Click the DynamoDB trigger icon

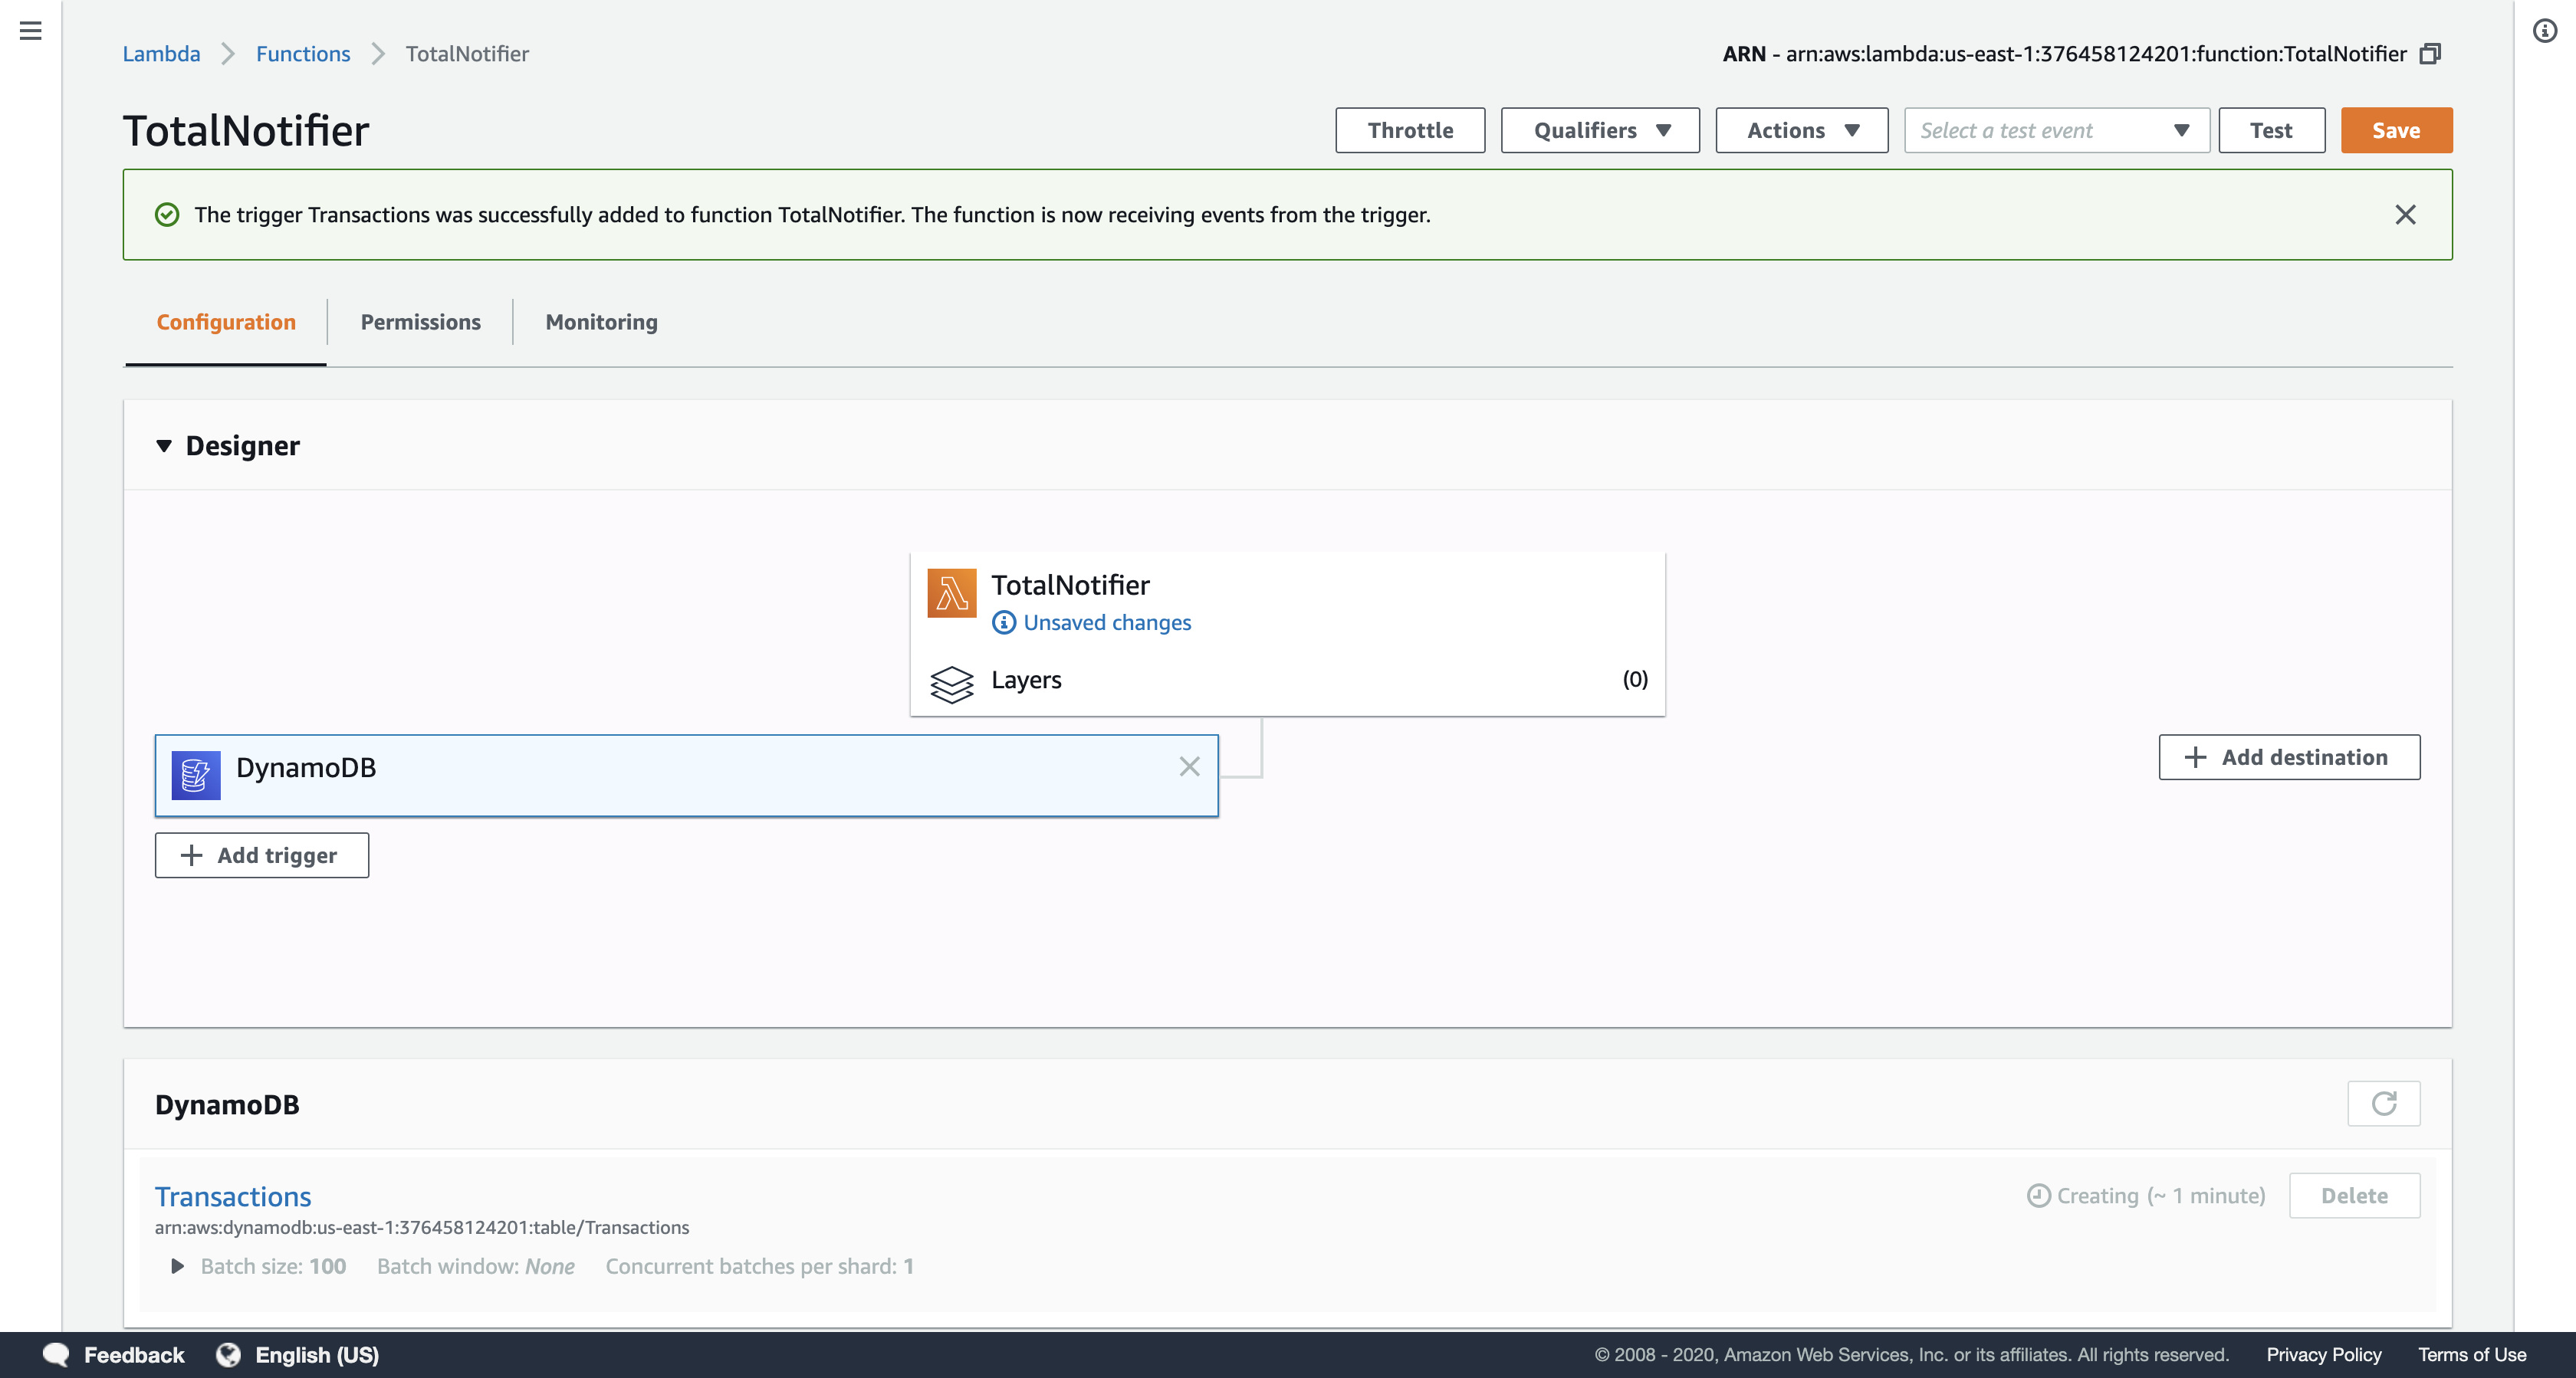(195, 775)
